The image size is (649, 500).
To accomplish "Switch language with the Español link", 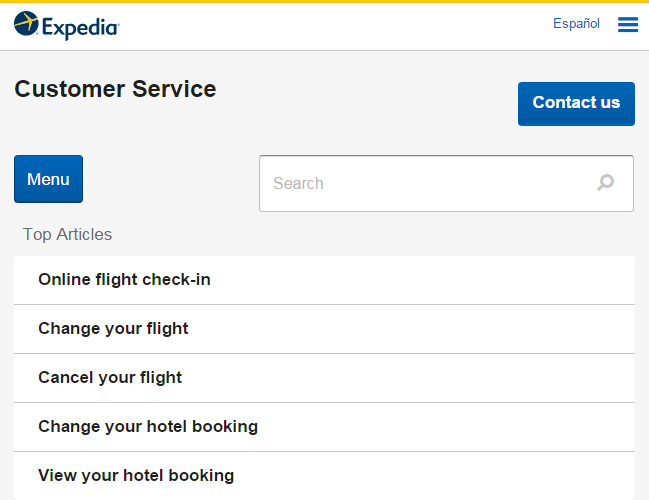I will (x=576, y=24).
